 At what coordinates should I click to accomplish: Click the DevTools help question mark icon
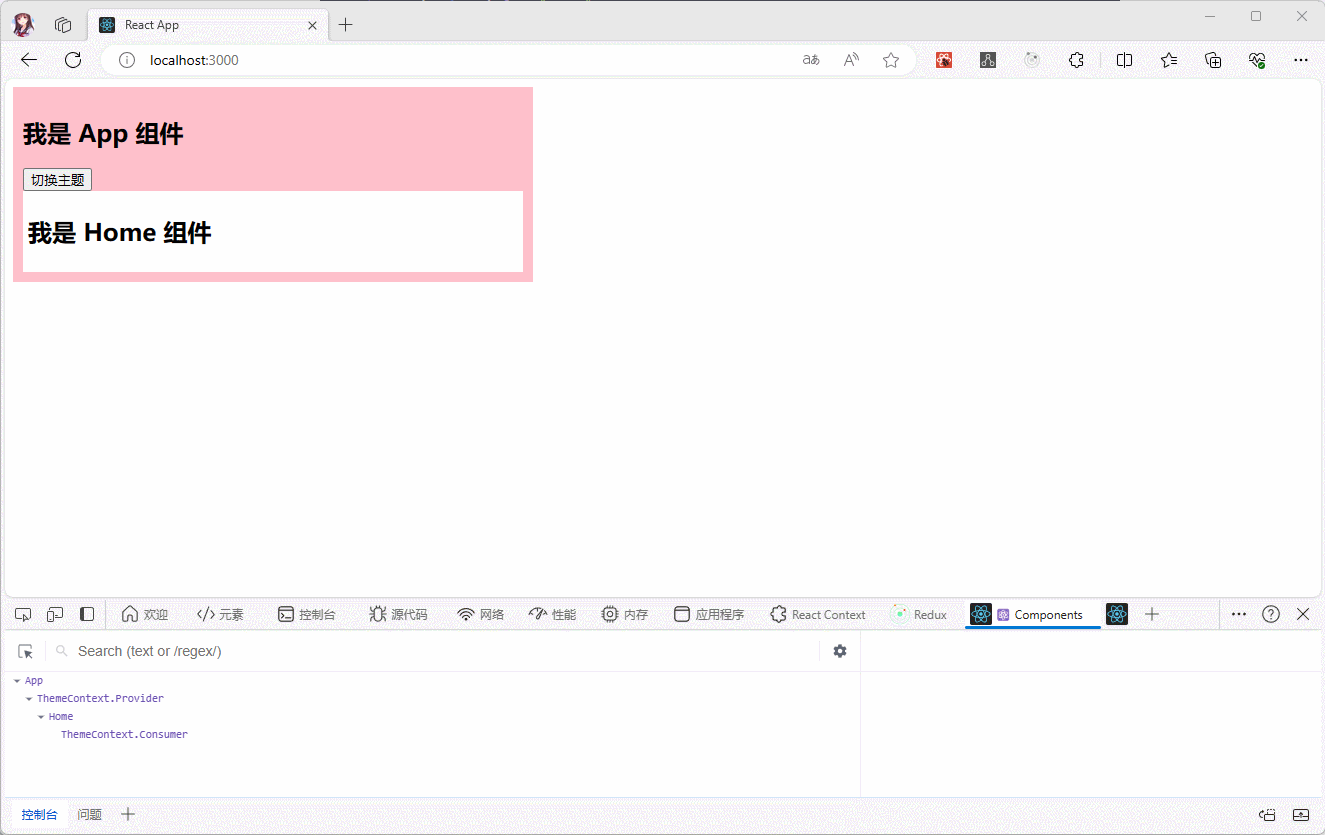(1270, 614)
